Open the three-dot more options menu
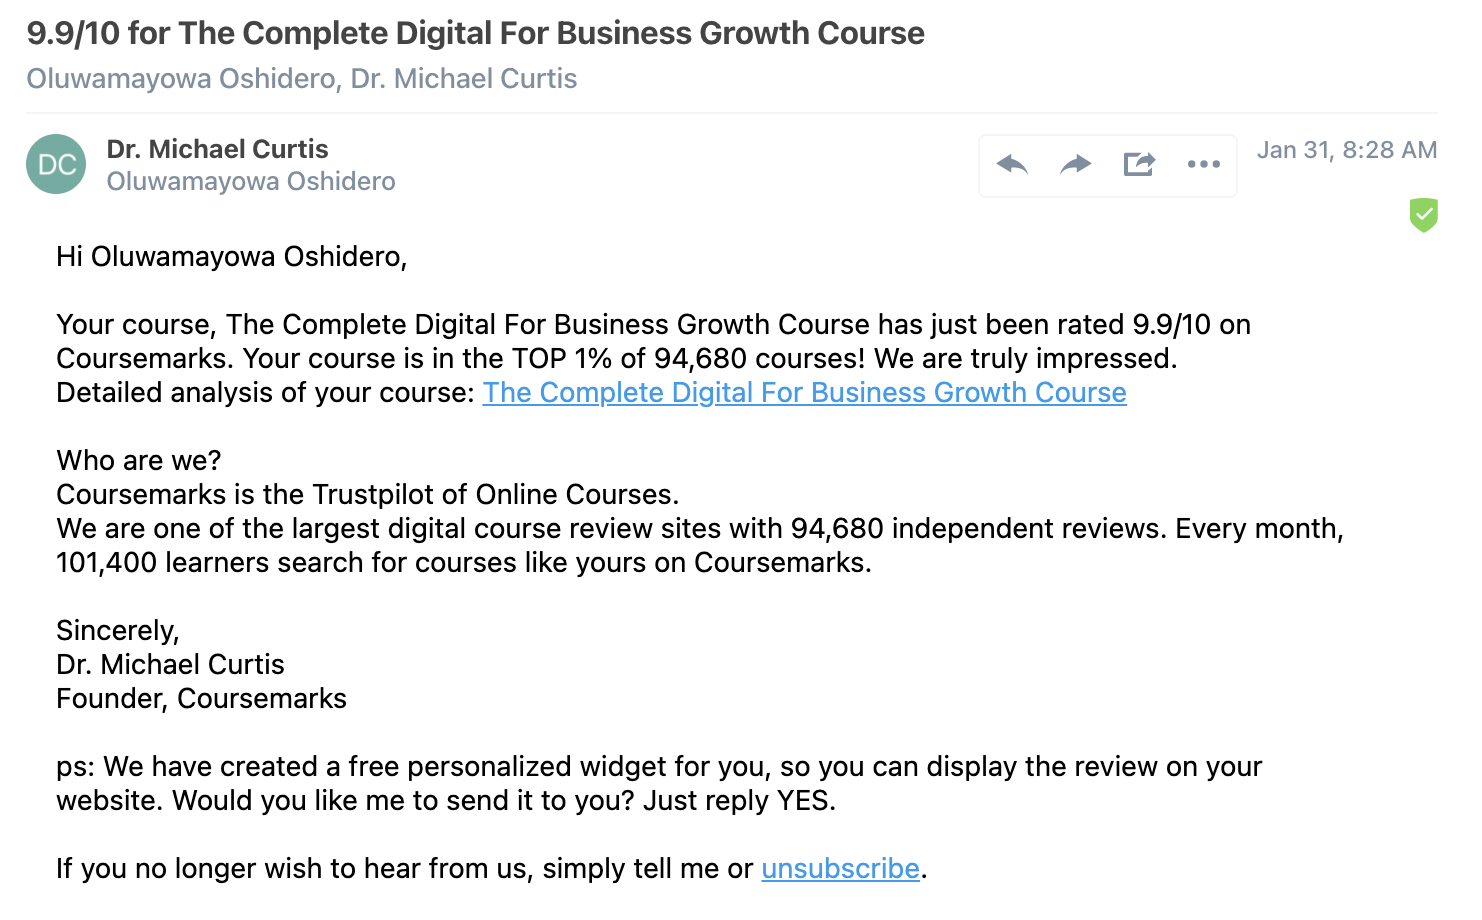The width and height of the screenshot is (1482, 920). (1203, 164)
